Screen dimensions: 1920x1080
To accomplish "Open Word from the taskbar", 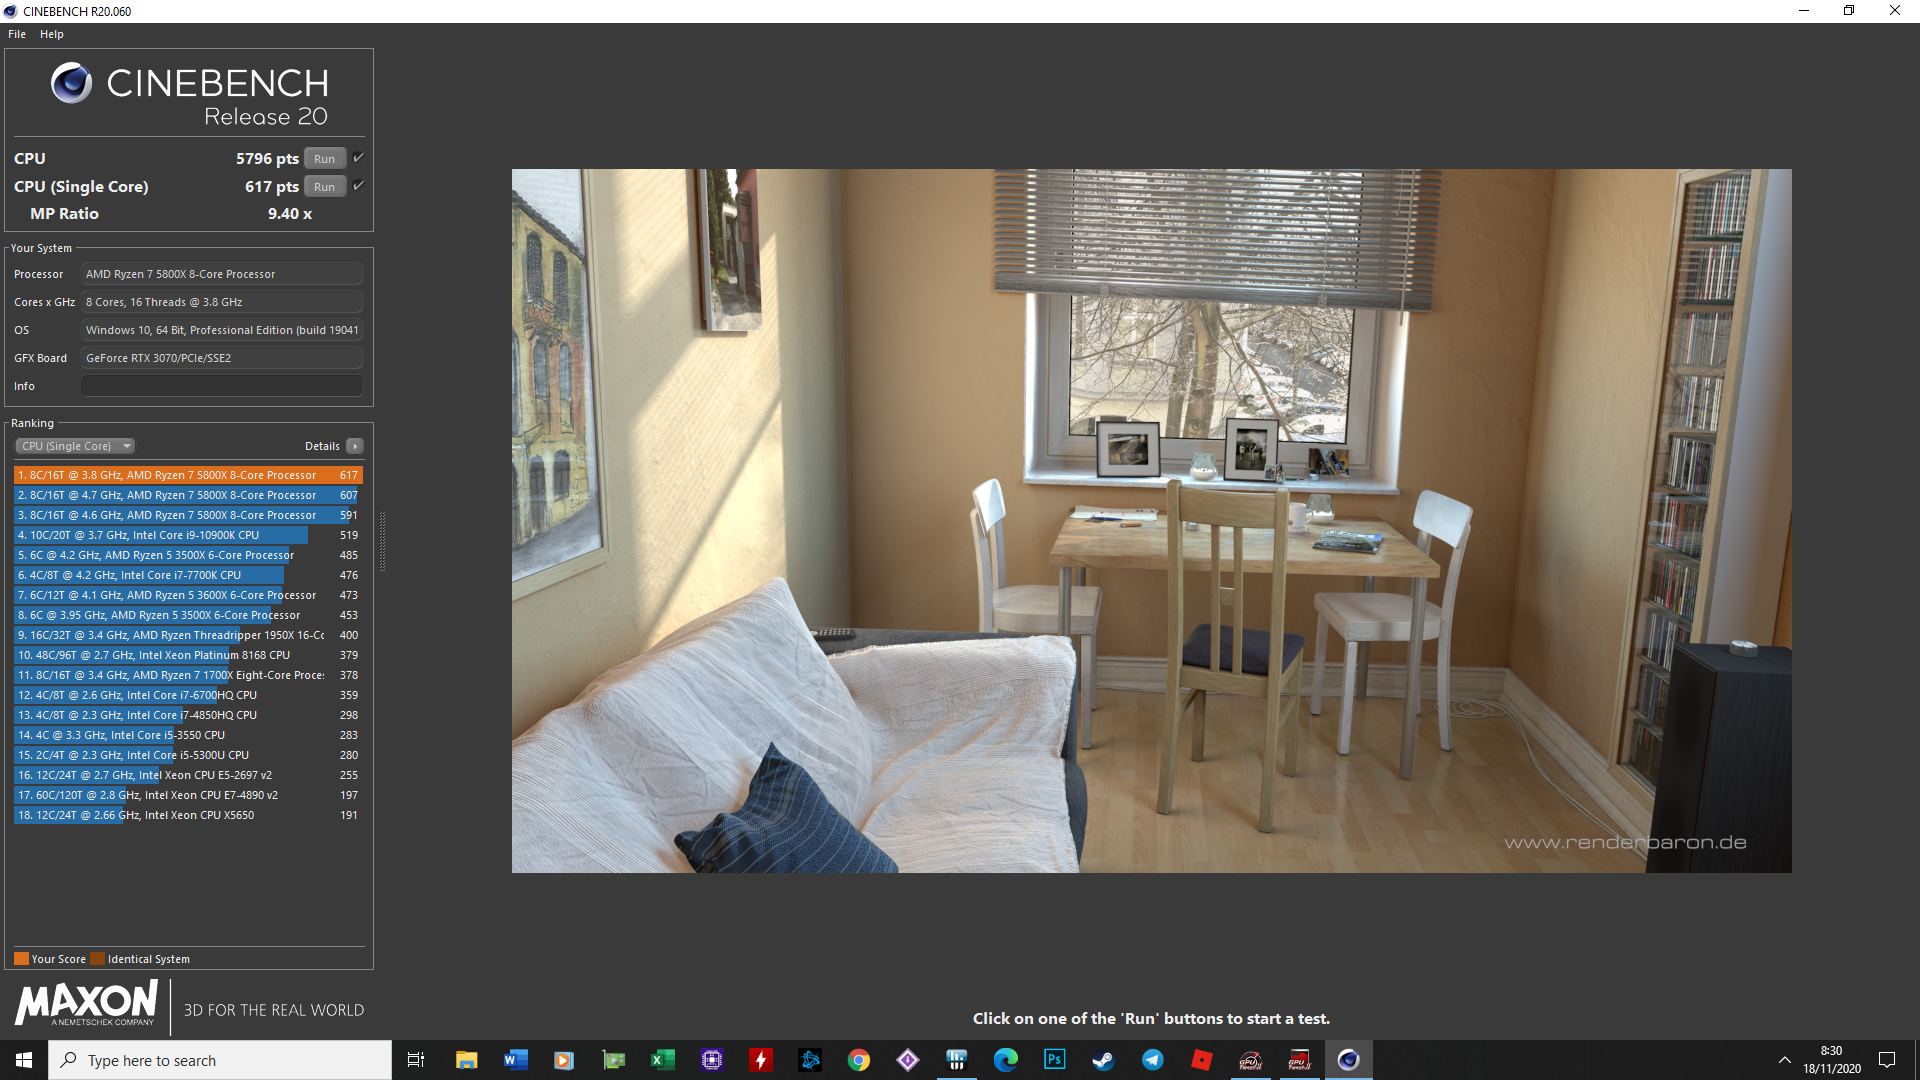I will coord(515,1060).
